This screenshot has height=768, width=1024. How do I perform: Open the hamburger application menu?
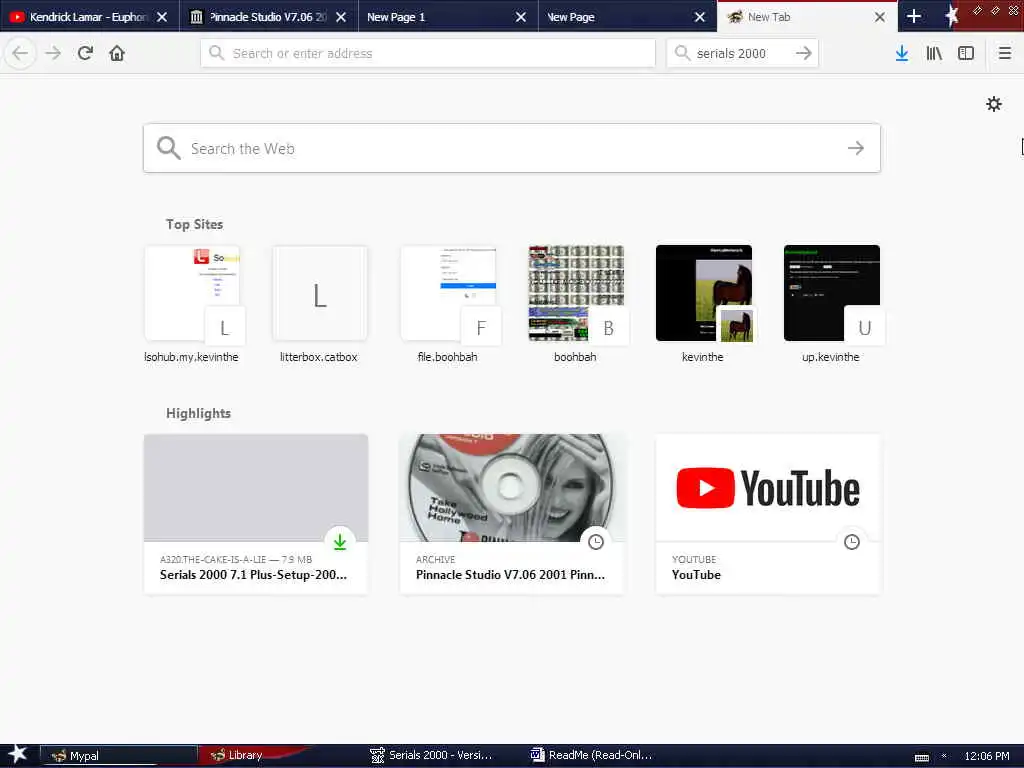pyautogui.click(x=1005, y=53)
